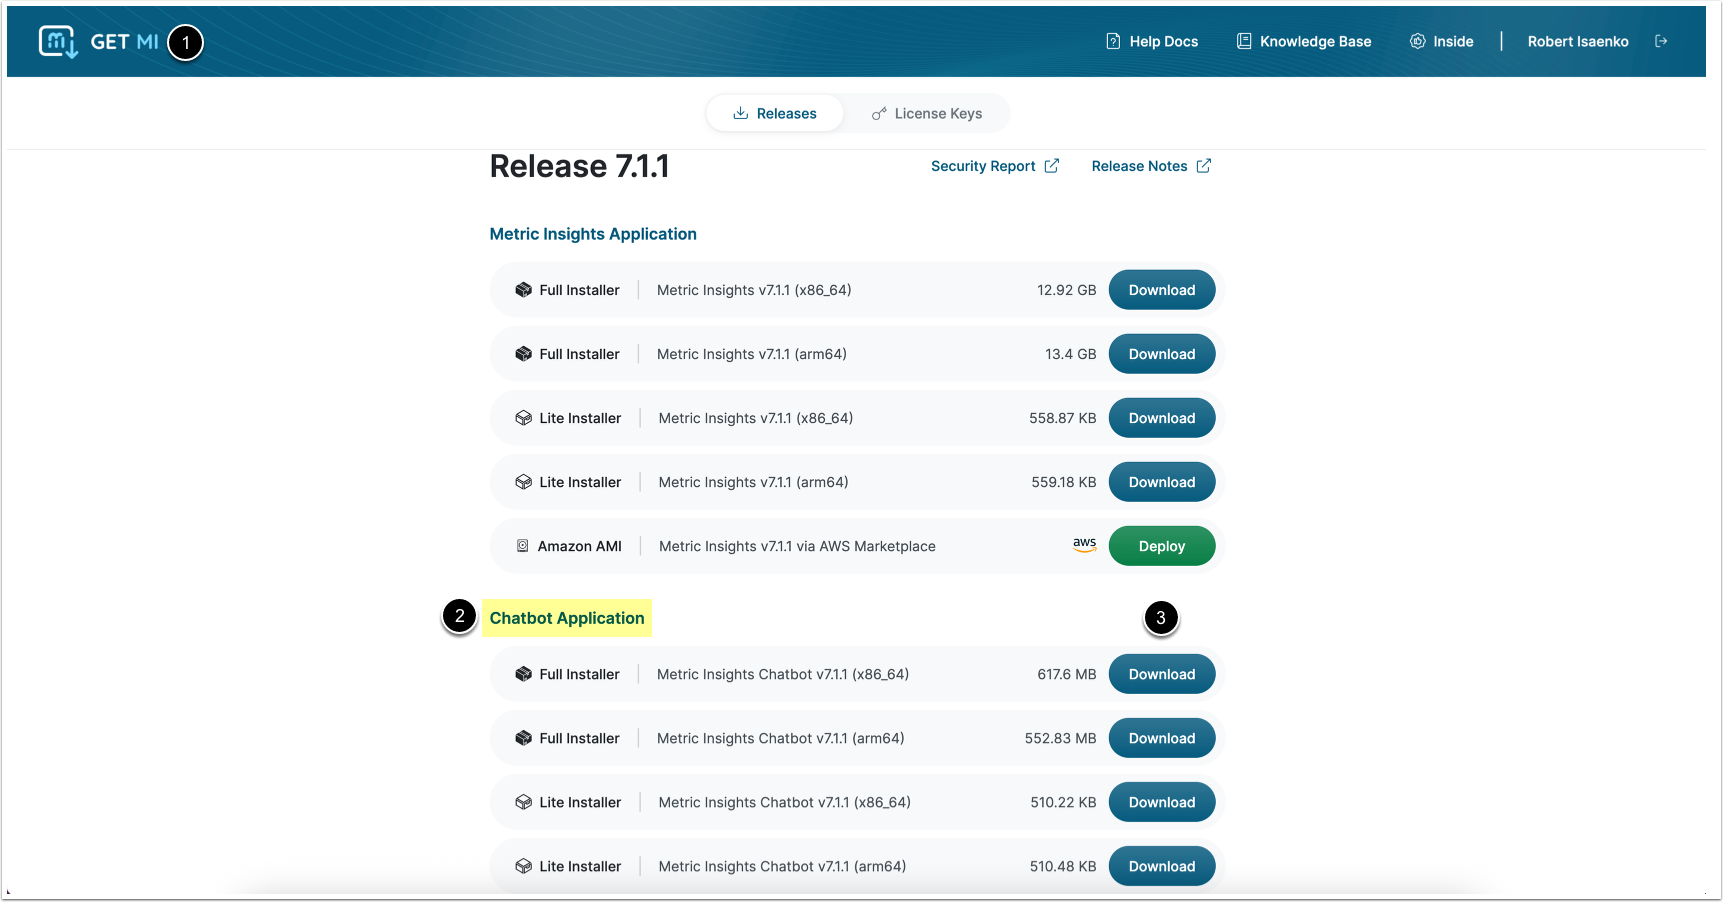
Task: Download the 558.87 KB Lite Installer
Action: click(x=1161, y=418)
